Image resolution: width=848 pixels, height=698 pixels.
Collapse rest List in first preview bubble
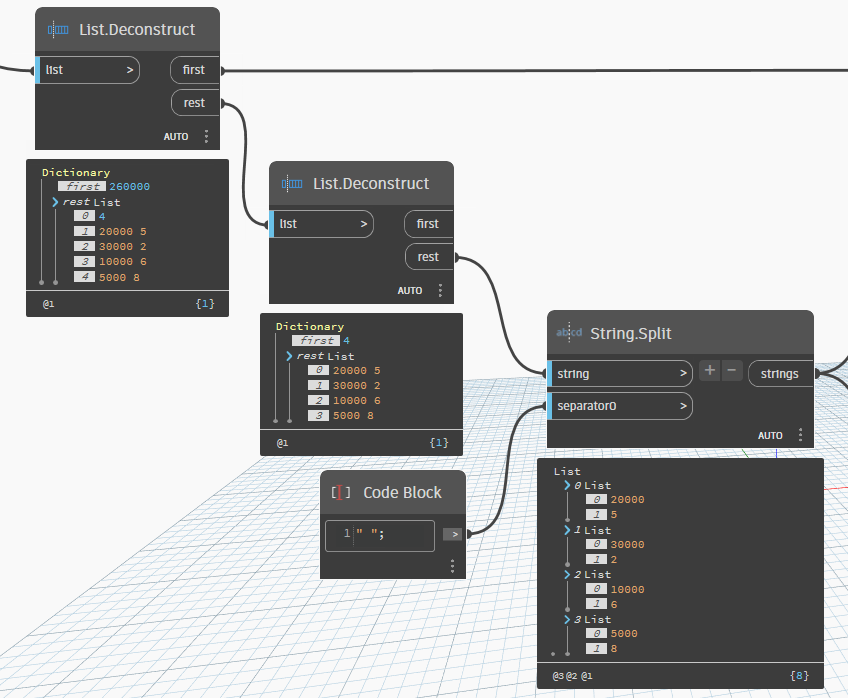coord(55,202)
